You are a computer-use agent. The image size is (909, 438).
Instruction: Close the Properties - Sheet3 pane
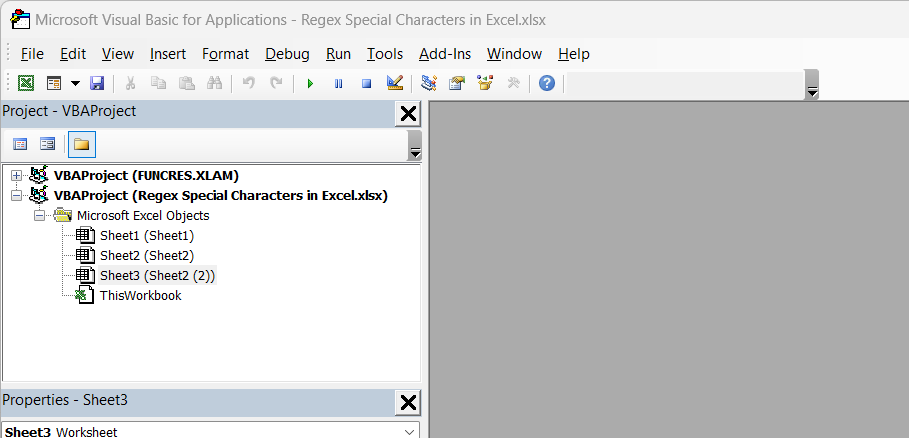[x=408, y=402]
